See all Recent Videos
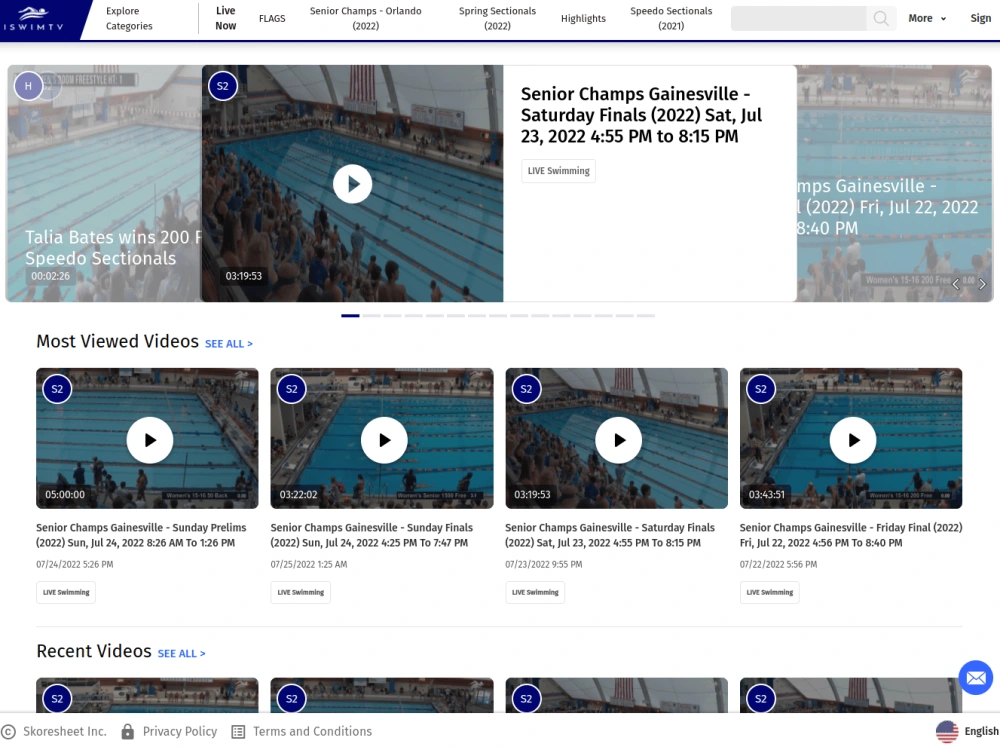 [x=181, y=654]
